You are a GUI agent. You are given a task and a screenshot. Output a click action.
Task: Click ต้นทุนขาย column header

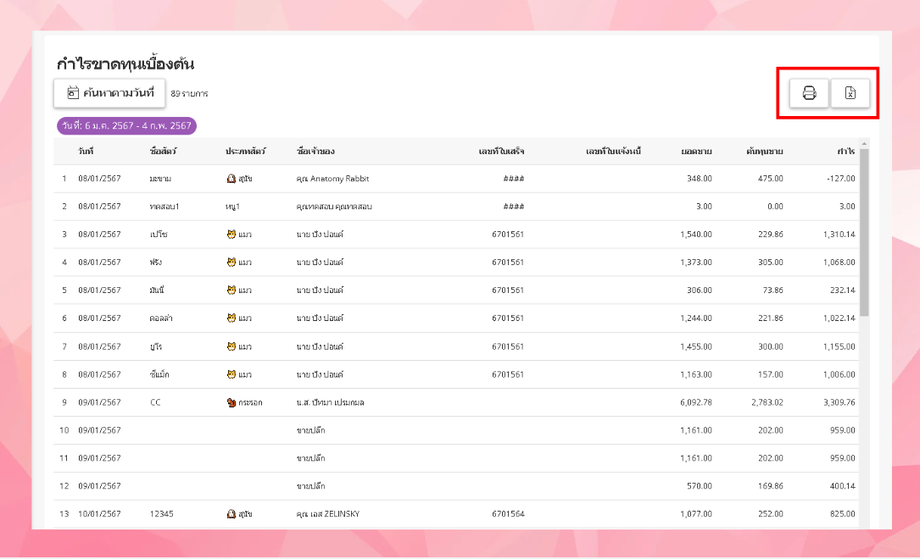pyautogui.click(x=765, y=151)
